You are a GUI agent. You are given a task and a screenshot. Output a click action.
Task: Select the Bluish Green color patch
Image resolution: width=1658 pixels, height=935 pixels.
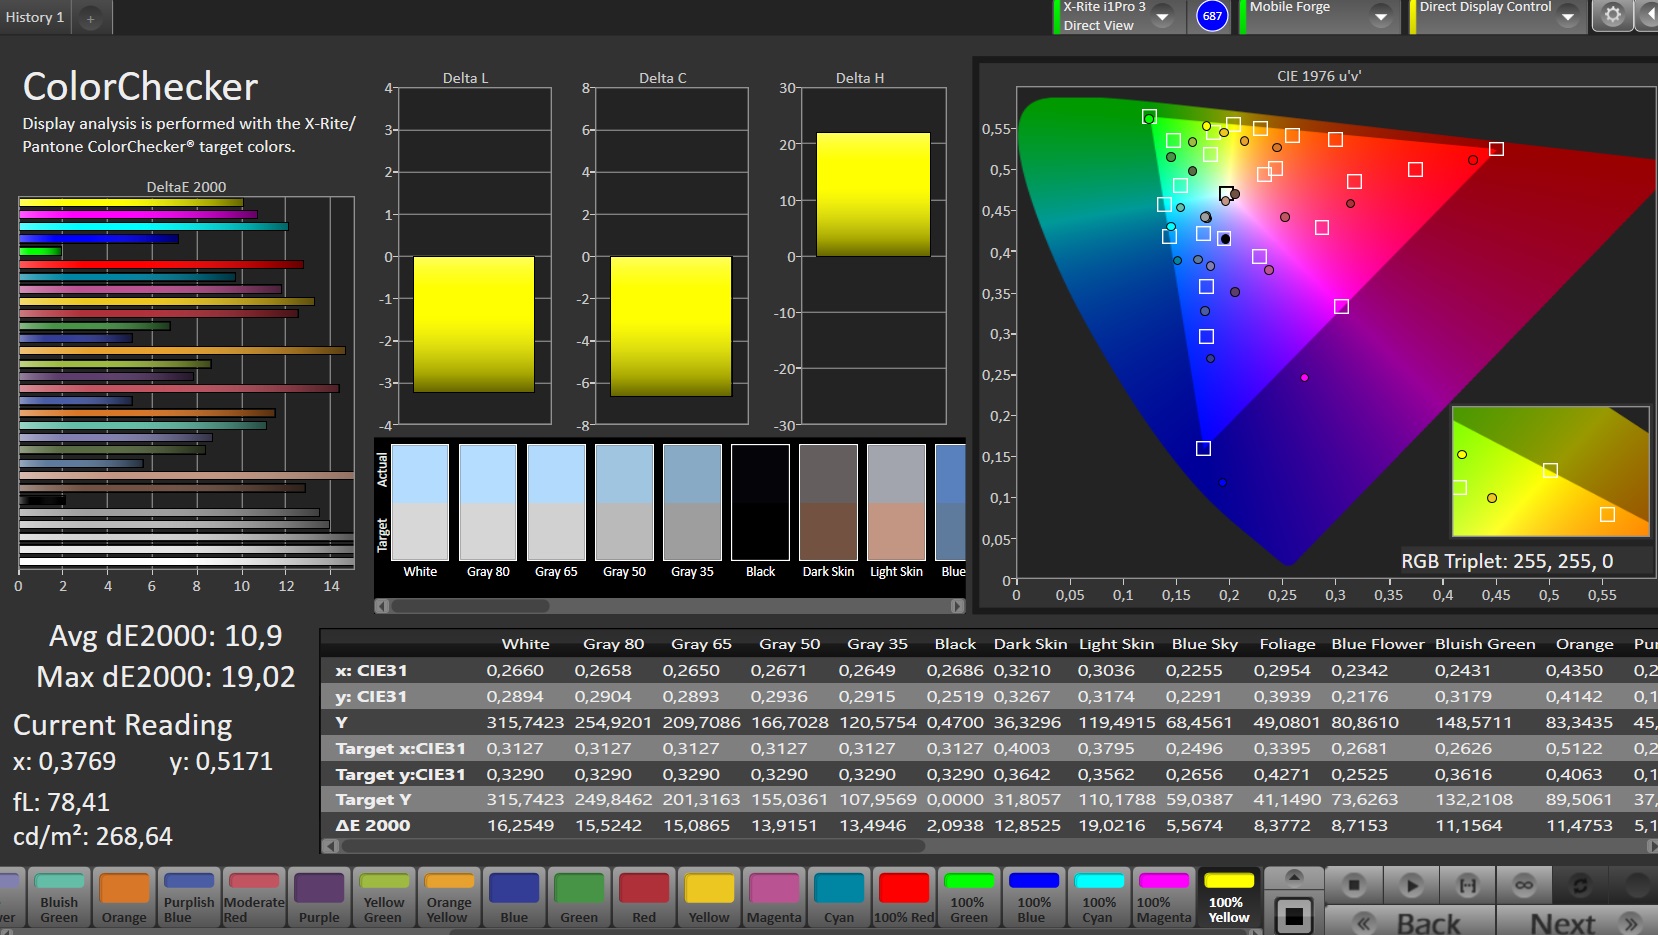click(59, 897)
